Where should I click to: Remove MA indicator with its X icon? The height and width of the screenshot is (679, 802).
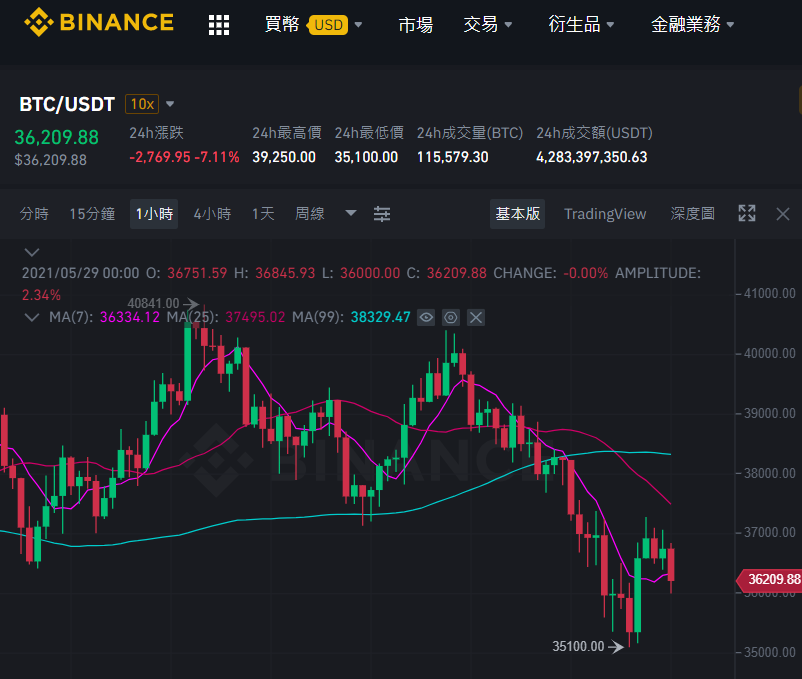pyautogui.click(x=476, y=318)
